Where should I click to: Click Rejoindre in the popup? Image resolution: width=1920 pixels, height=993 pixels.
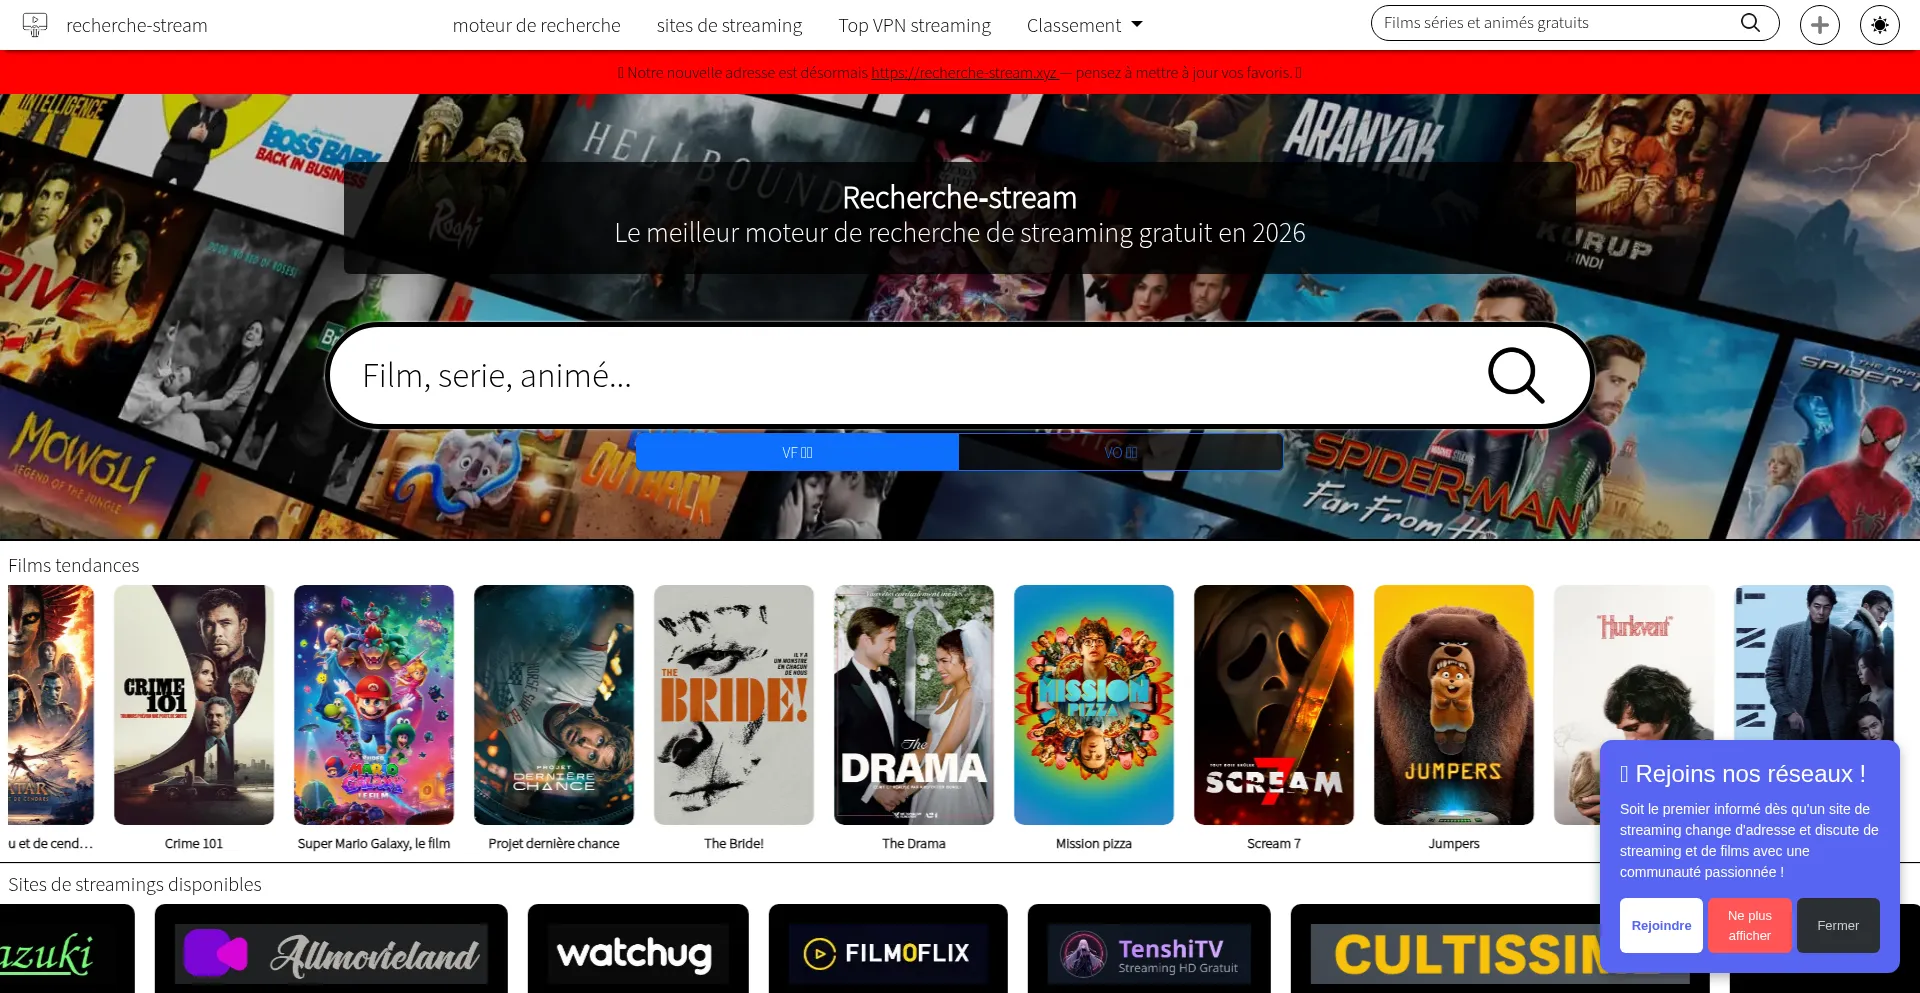(x=1661, y=925)
